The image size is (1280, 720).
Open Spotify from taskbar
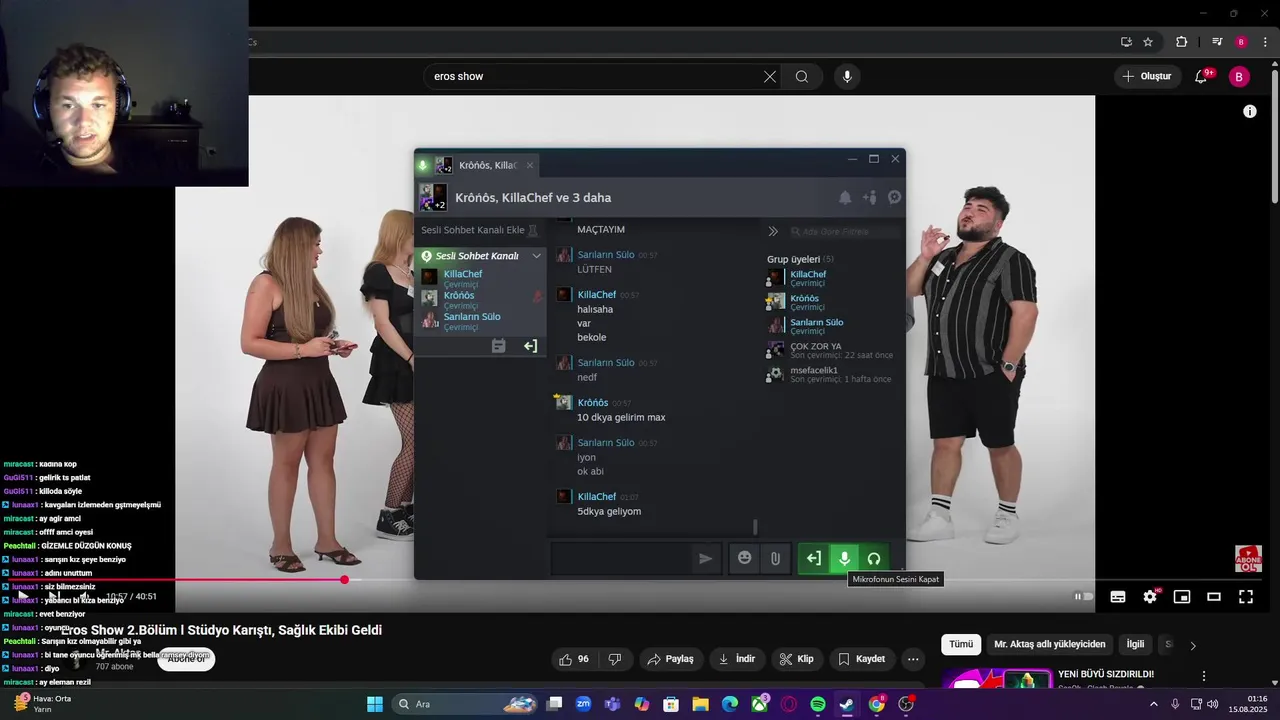click(818, 704)
